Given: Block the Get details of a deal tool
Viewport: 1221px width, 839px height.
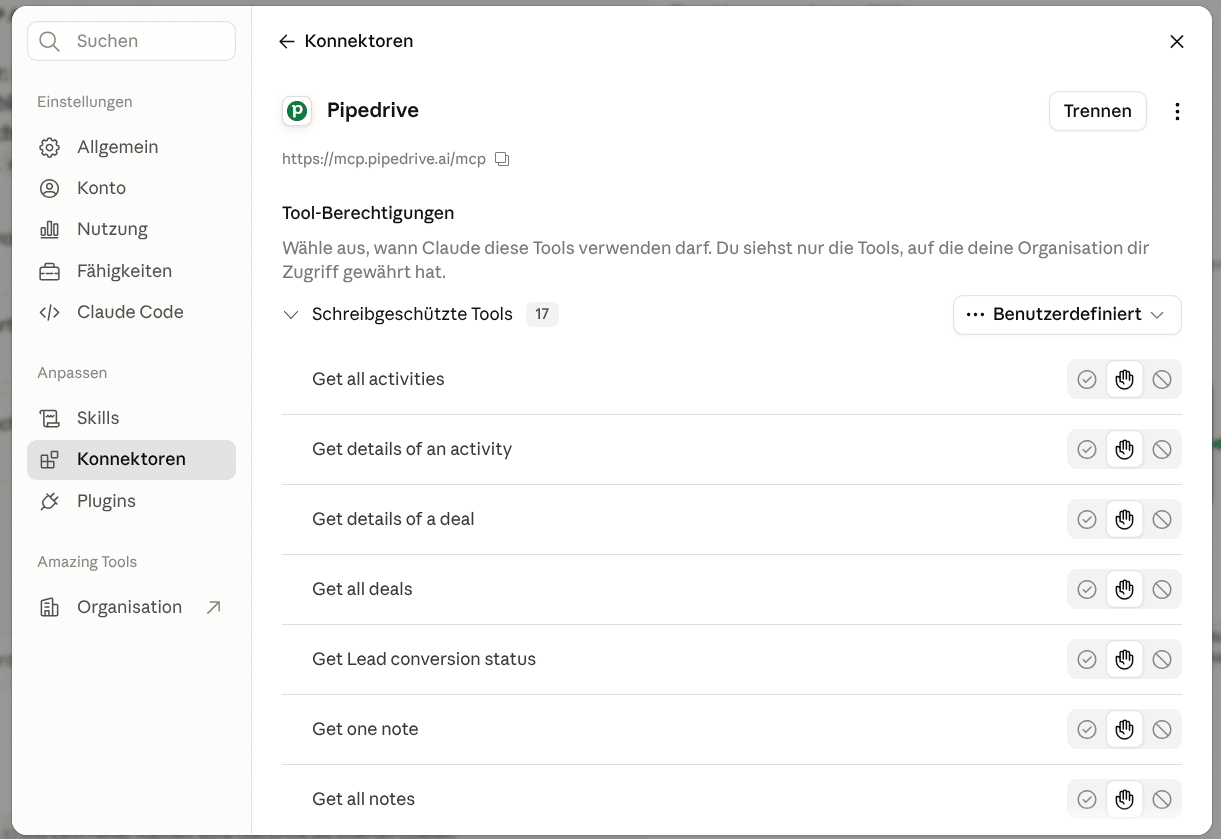Looking at the screenshot, I should [x=1162, y=519].
